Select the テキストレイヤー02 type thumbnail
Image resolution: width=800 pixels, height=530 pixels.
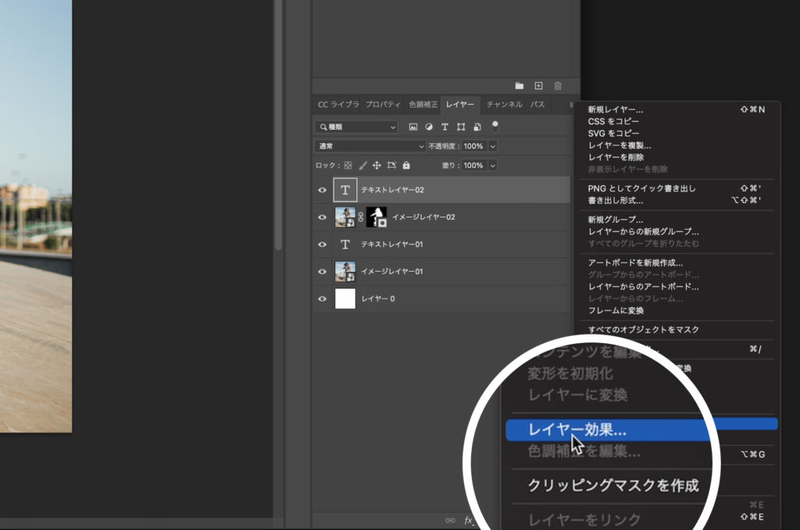click(345, 190)
